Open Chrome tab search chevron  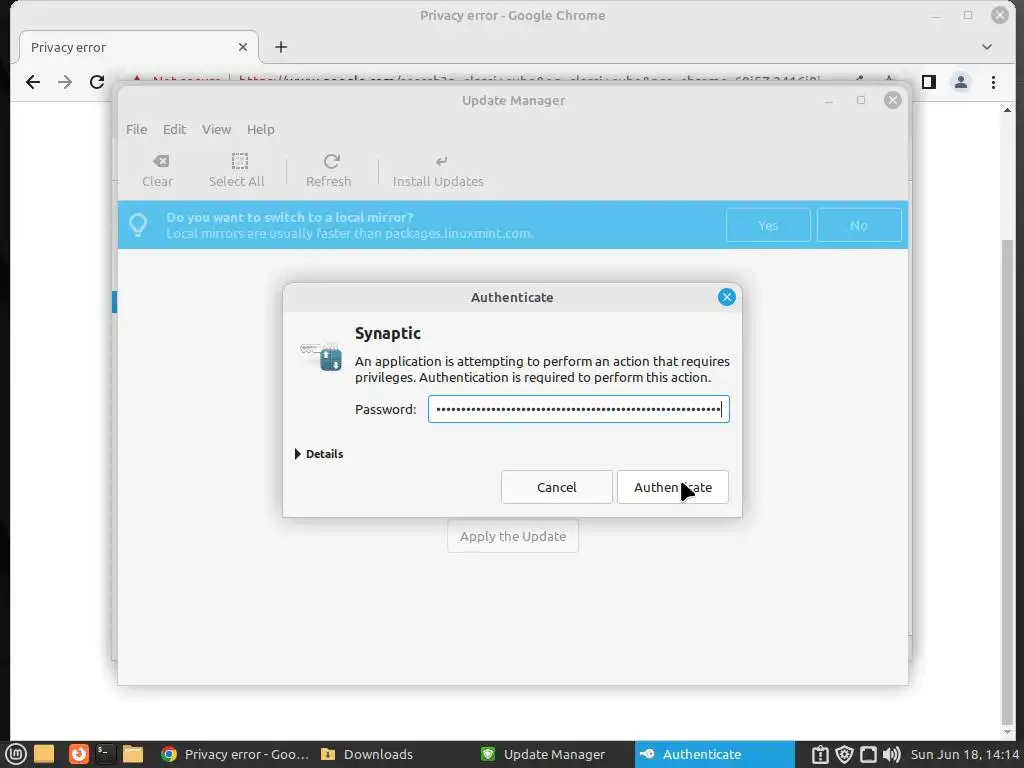tap(987, 47)
